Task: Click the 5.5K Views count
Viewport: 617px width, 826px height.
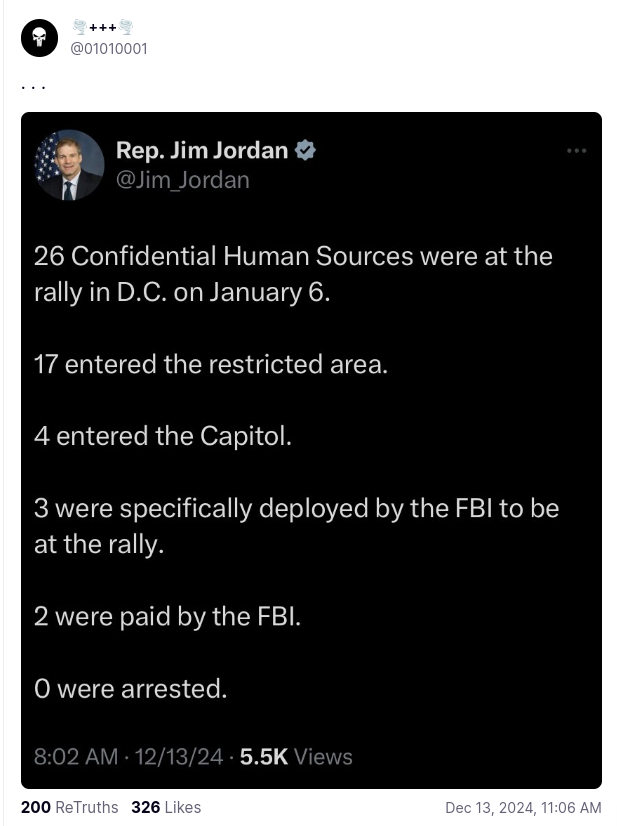Action: pos(296,757)
